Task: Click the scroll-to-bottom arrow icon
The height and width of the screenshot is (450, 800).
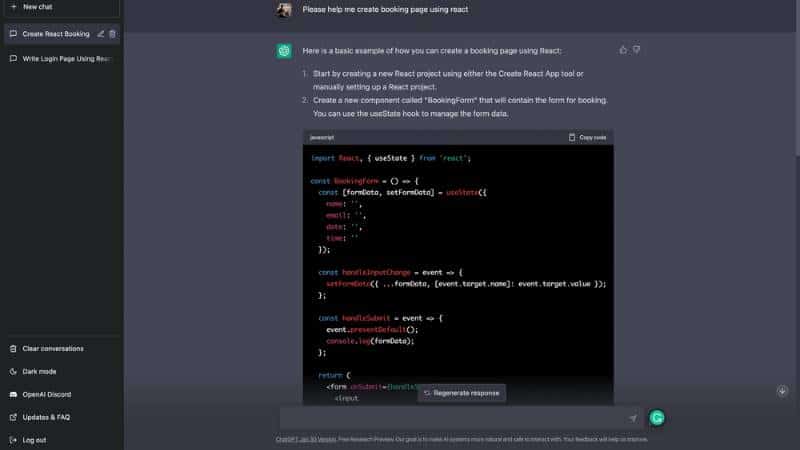Action: click(x=782, y=391)
